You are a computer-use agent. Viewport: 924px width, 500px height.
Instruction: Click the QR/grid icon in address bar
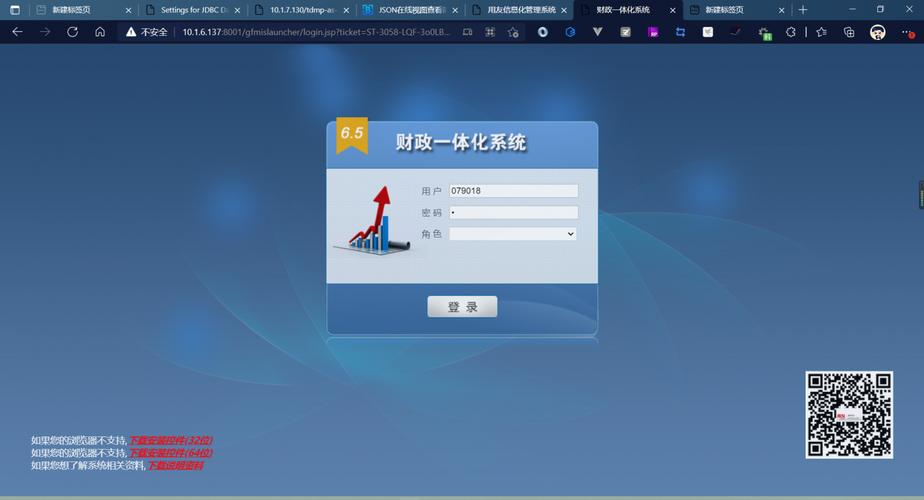point(490,32)
